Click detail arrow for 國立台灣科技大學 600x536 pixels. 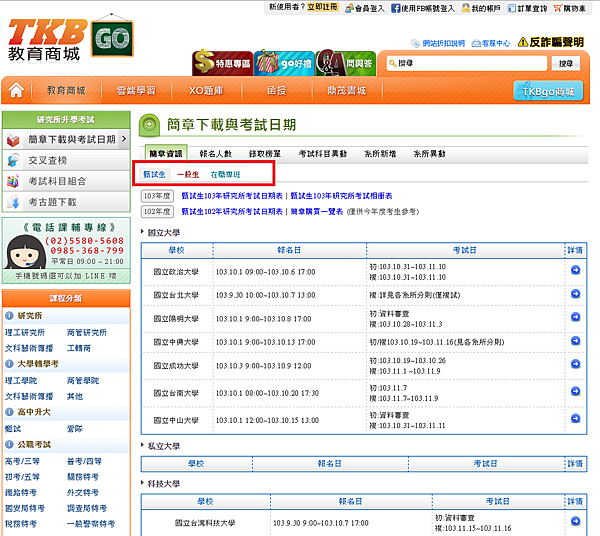(575, 521)
